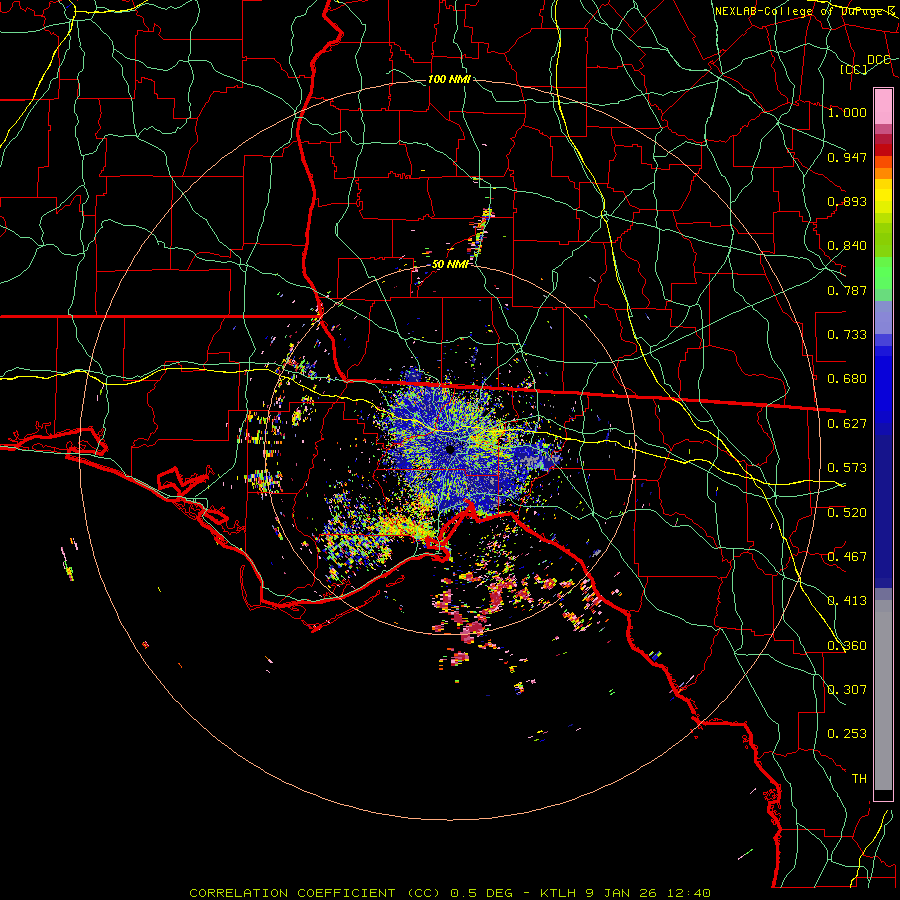Click the 1.000 value on the scale
The width and height of the screenshot is (900, 900).
847,112
